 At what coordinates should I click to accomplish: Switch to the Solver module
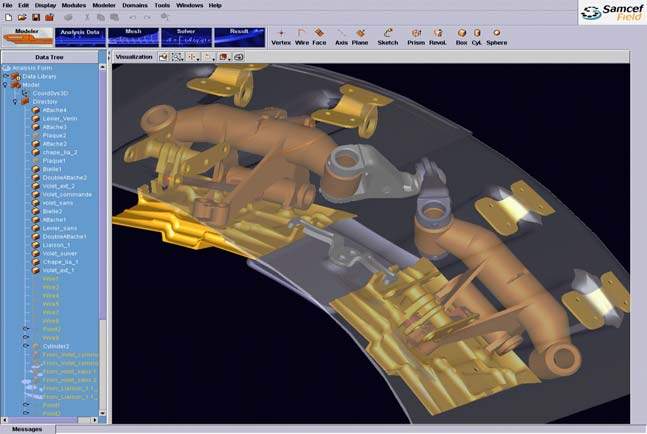(187, 37)
